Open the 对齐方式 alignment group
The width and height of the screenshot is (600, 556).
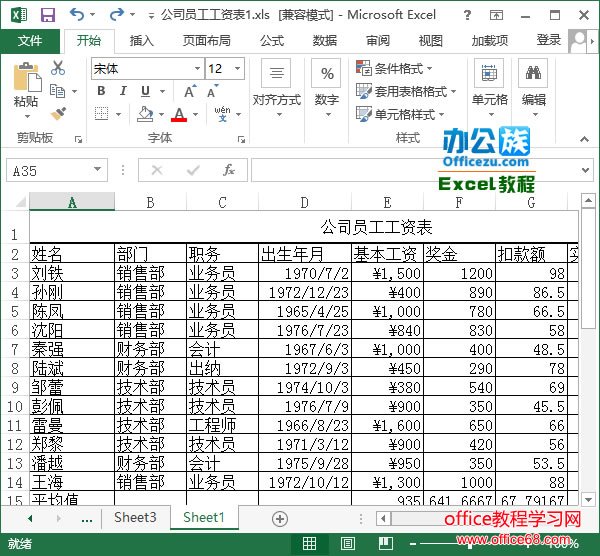click(x=277, y=88)
